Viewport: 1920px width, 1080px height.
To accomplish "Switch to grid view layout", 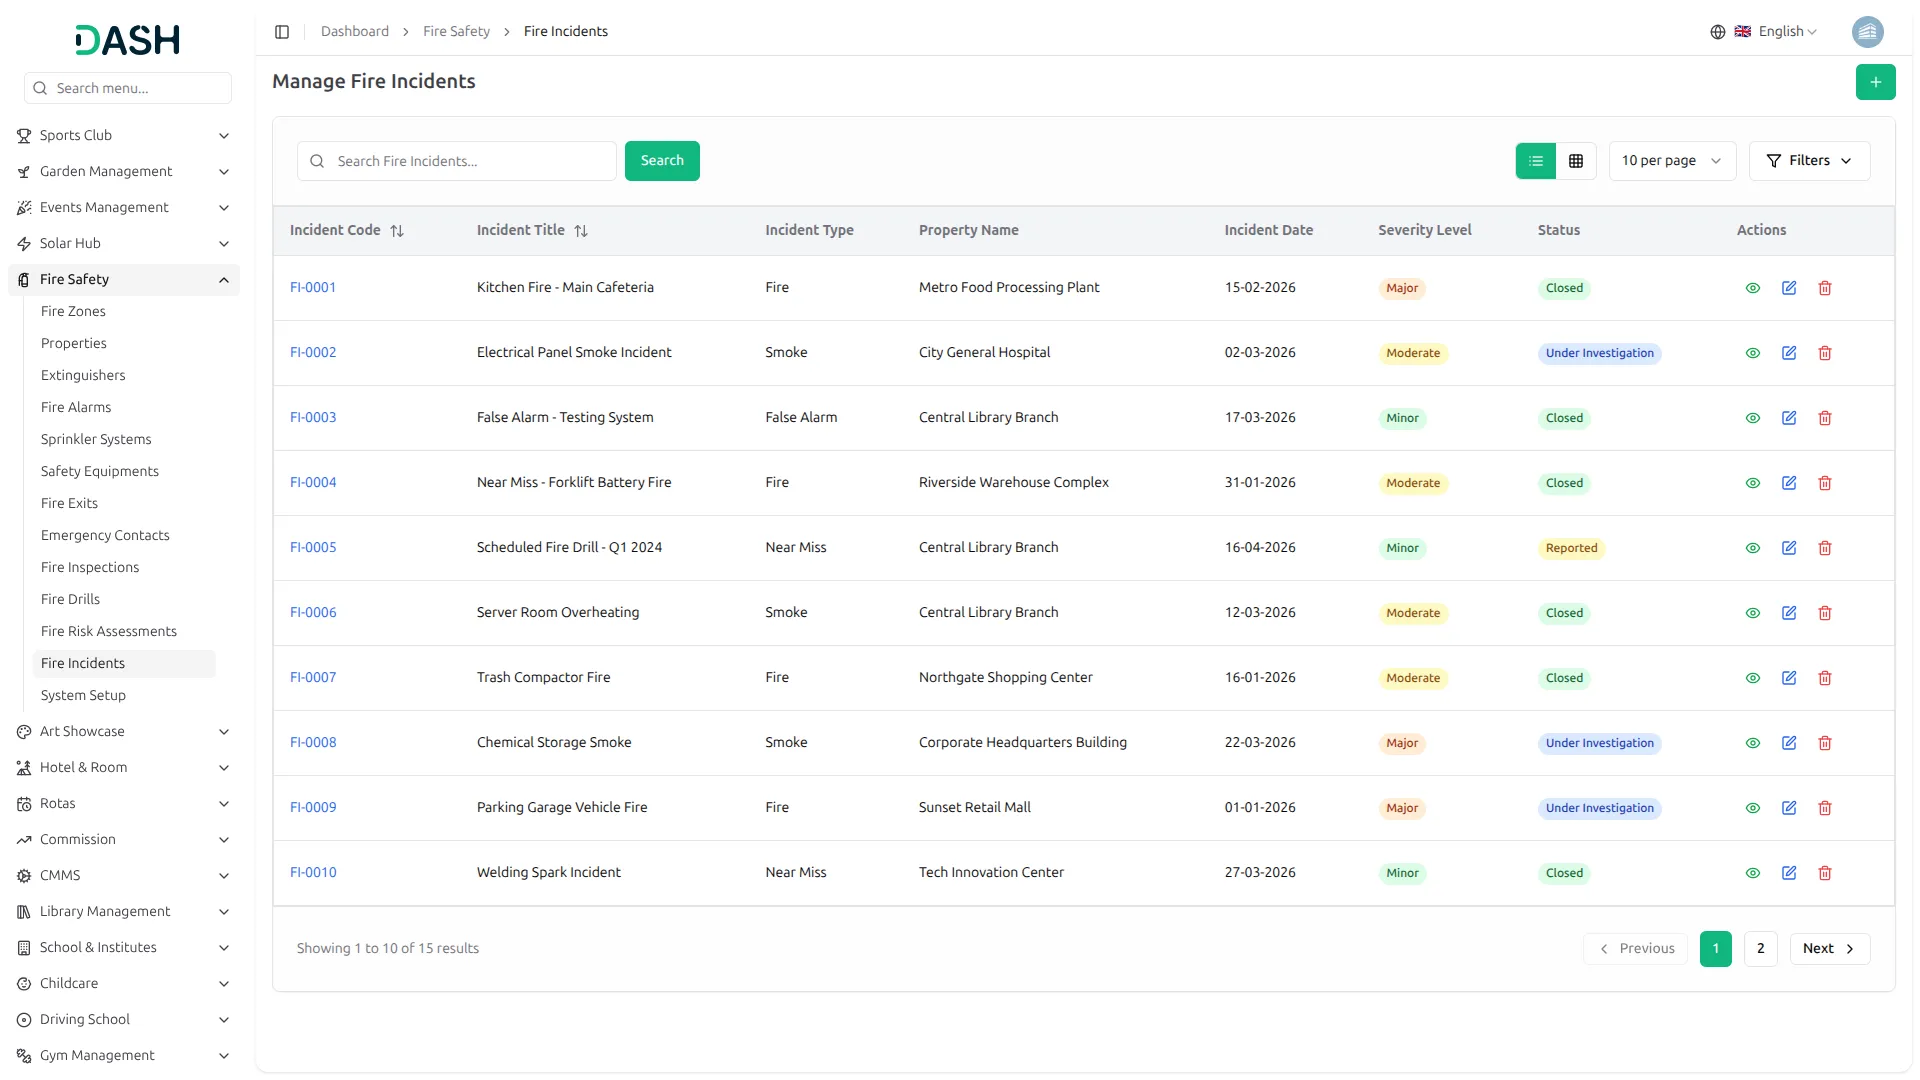I will tap(1576, 161).
